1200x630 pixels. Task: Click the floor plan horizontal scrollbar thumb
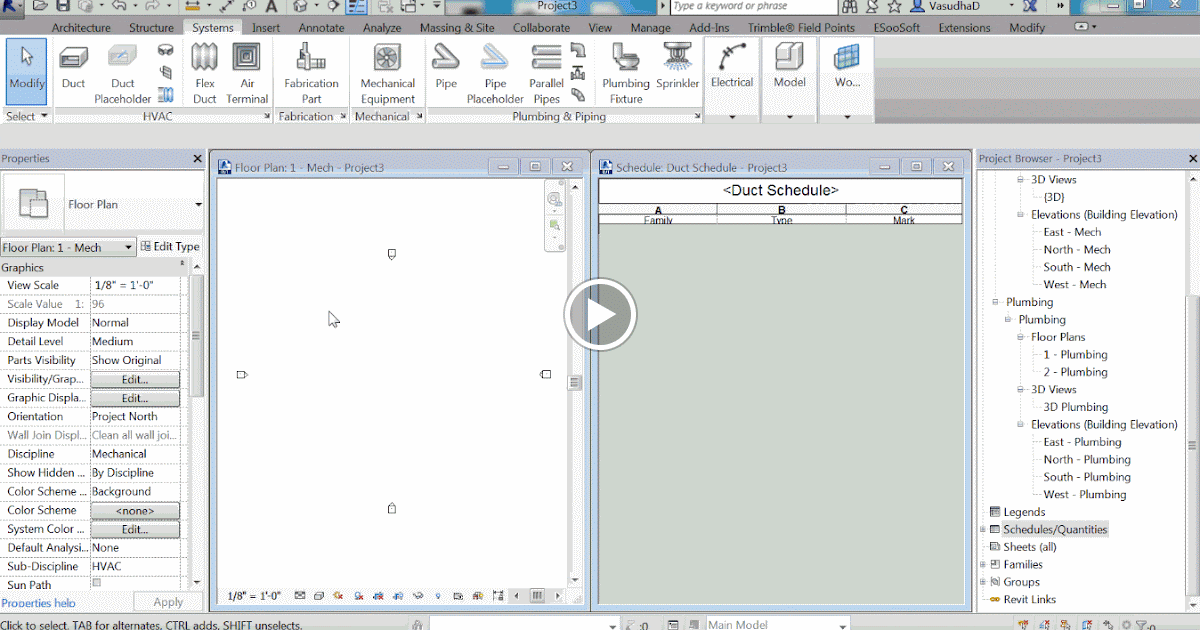[537, 596]
